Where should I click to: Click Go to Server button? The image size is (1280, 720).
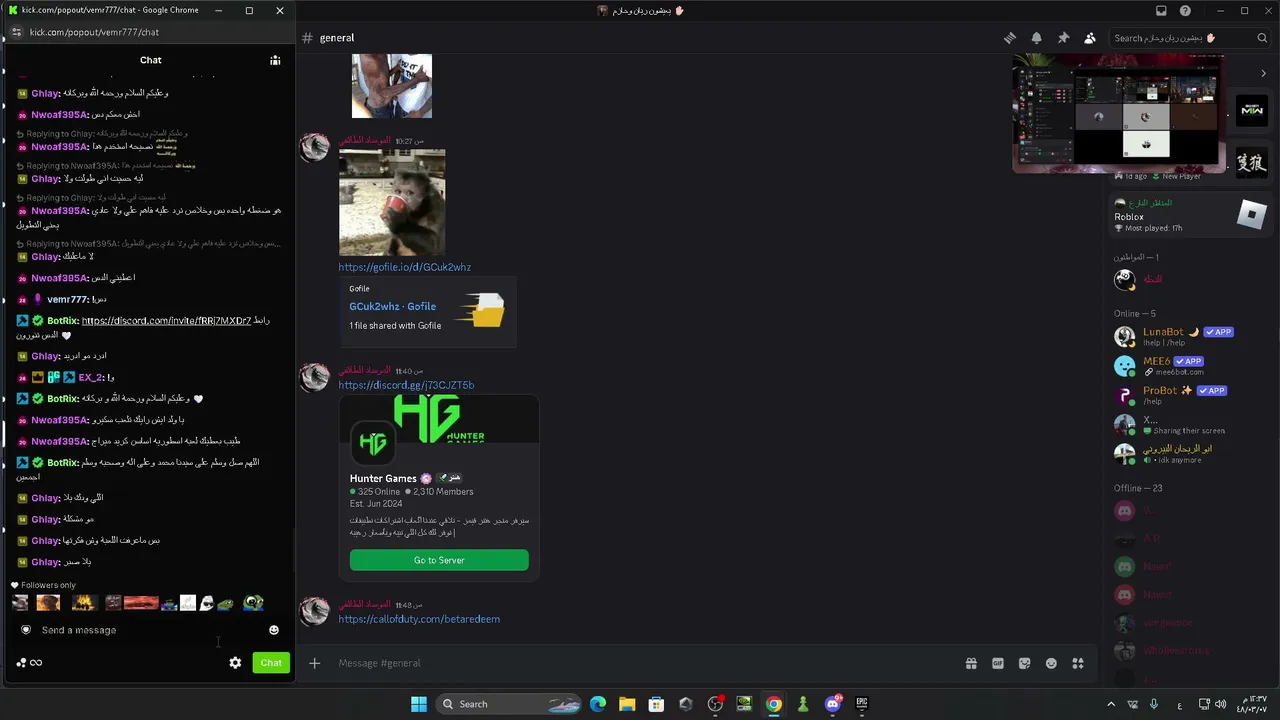pyautogui.click(x=439, y=560)
